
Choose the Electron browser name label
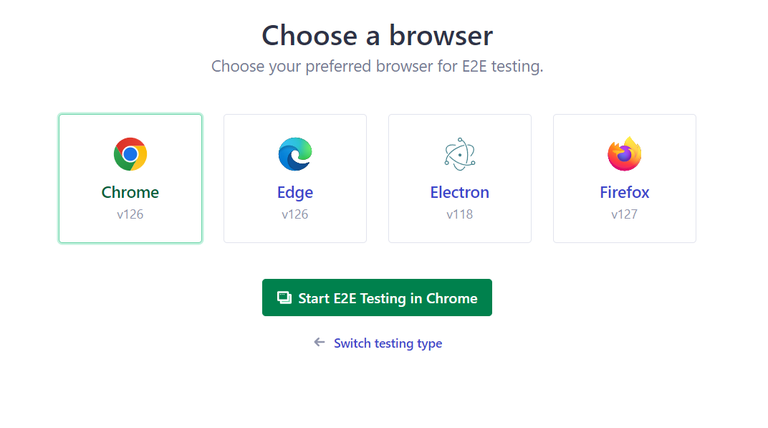click(x=460, y=192)
